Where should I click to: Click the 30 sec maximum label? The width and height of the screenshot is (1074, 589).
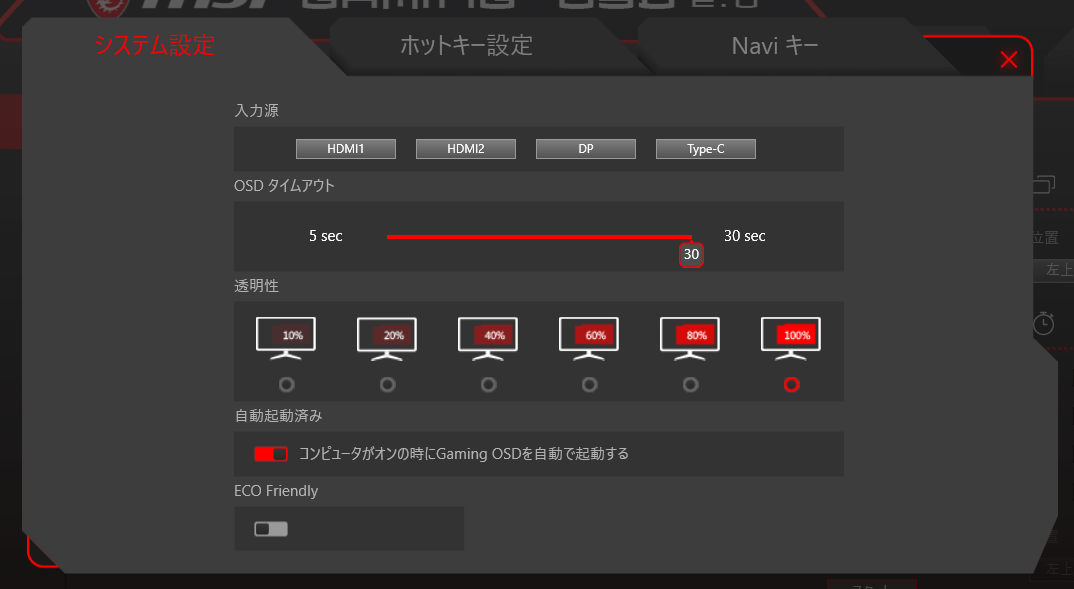pyautogui.click(x=745, y=236)
